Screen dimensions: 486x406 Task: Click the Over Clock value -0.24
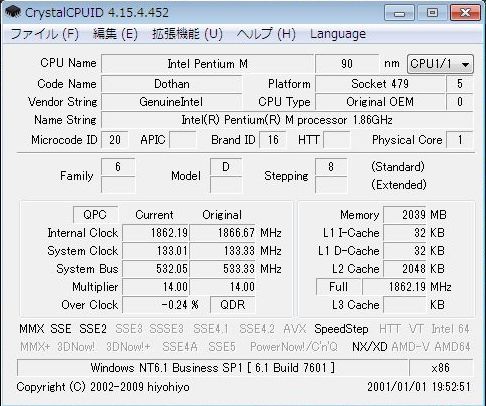click(156, 305)
